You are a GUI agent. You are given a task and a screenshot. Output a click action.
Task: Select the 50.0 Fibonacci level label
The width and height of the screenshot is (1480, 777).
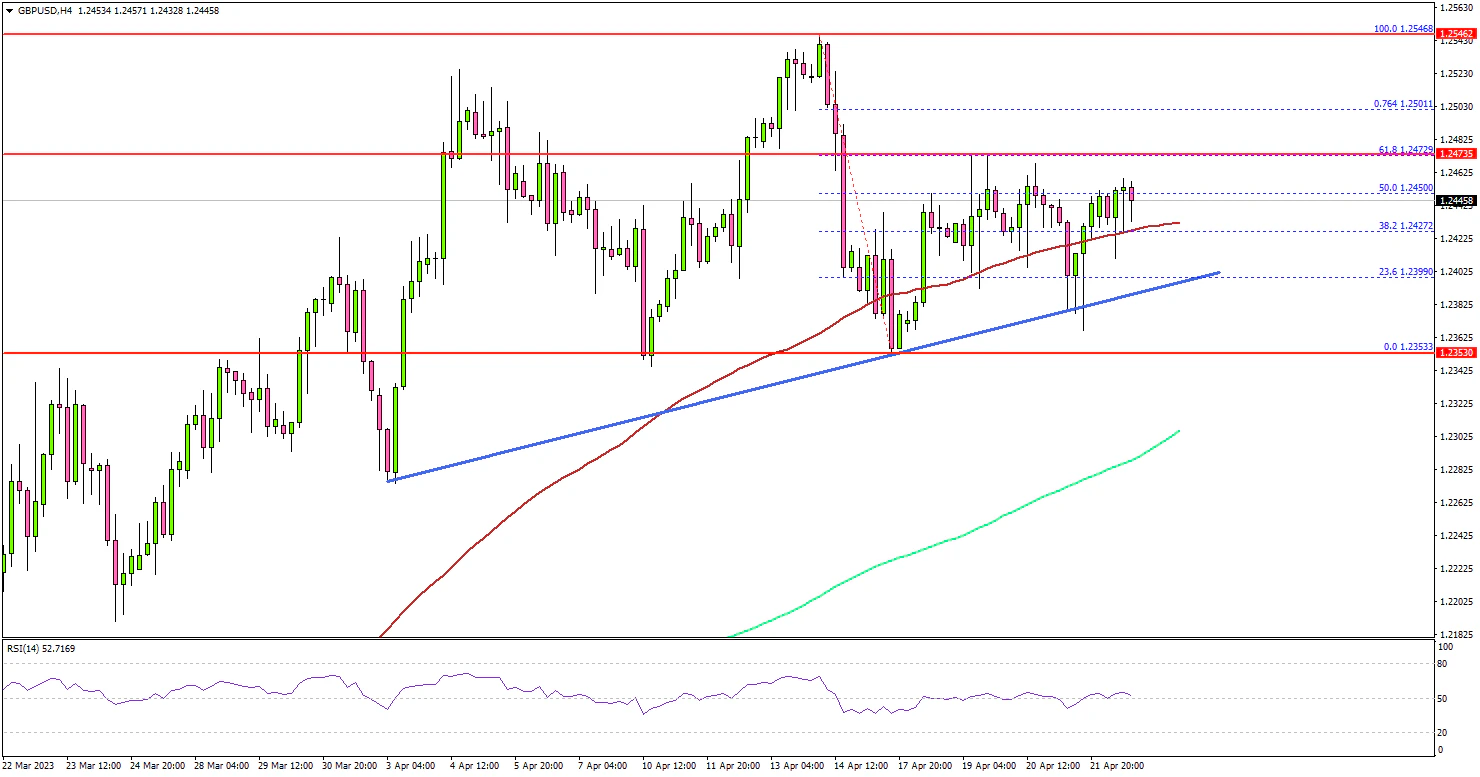pos(1405,187)
